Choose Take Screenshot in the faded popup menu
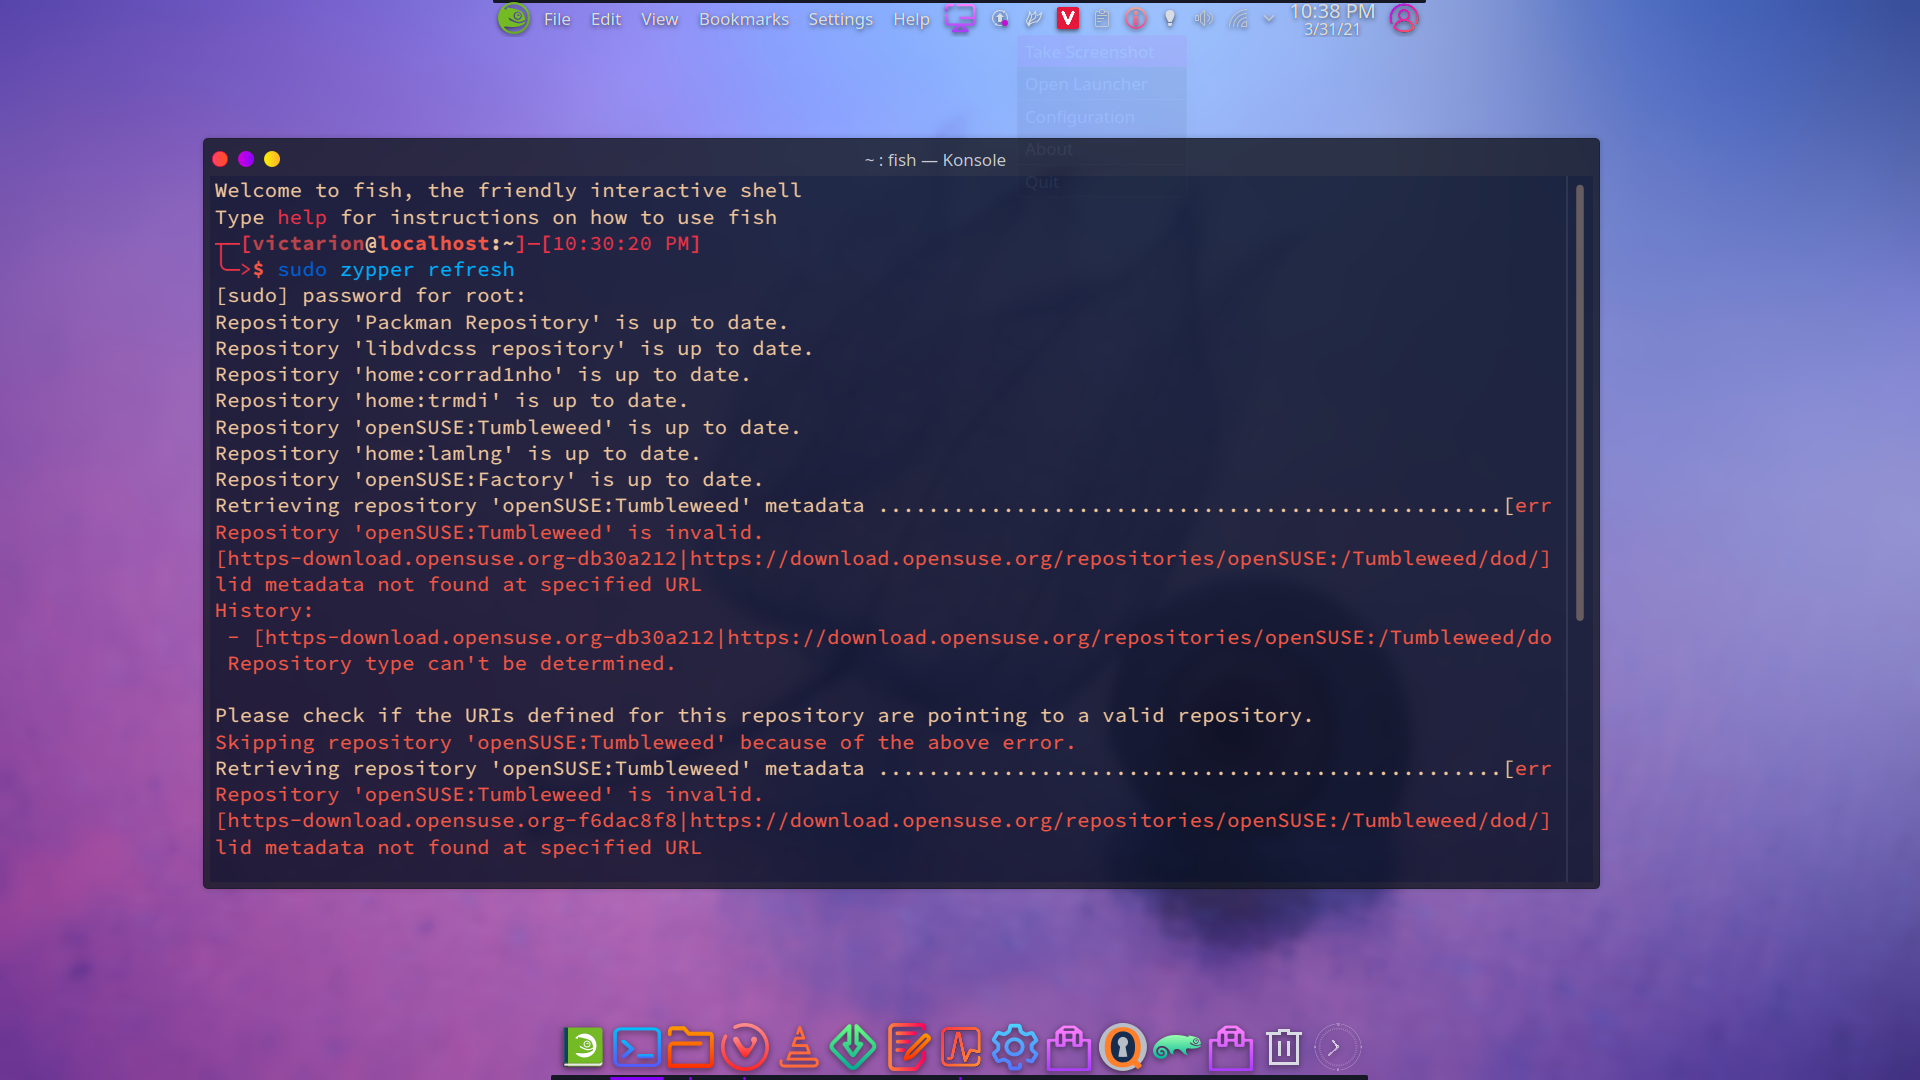The height and width of the screenshot is (1080, 1920). pyautogui.click(x=1102, y=52)
